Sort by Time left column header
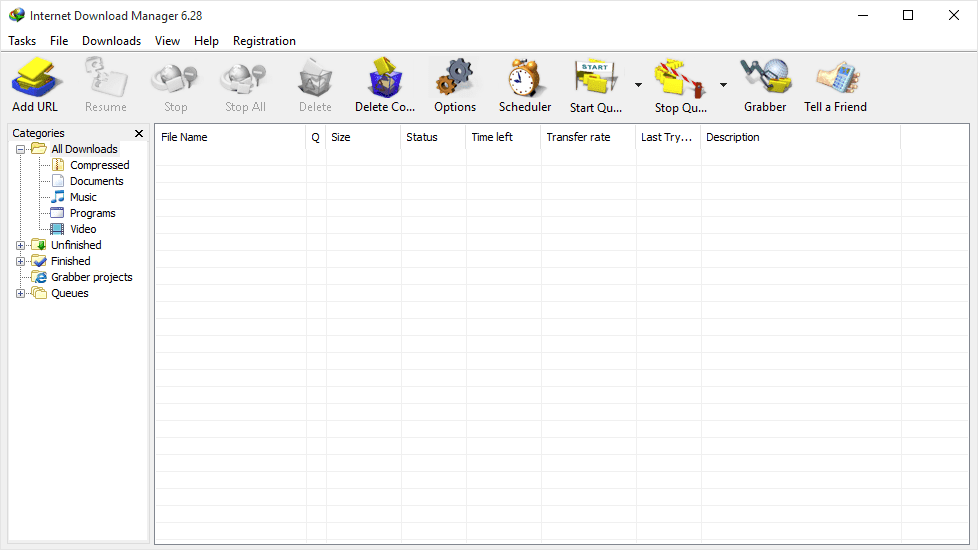 tap(503, 137)
